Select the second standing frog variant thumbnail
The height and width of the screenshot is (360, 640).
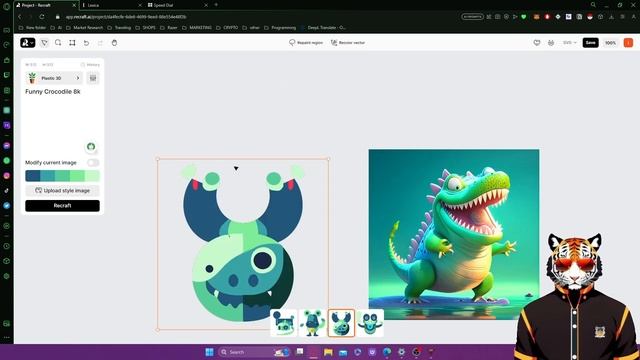pyautogui.click(x=313, y=323)
